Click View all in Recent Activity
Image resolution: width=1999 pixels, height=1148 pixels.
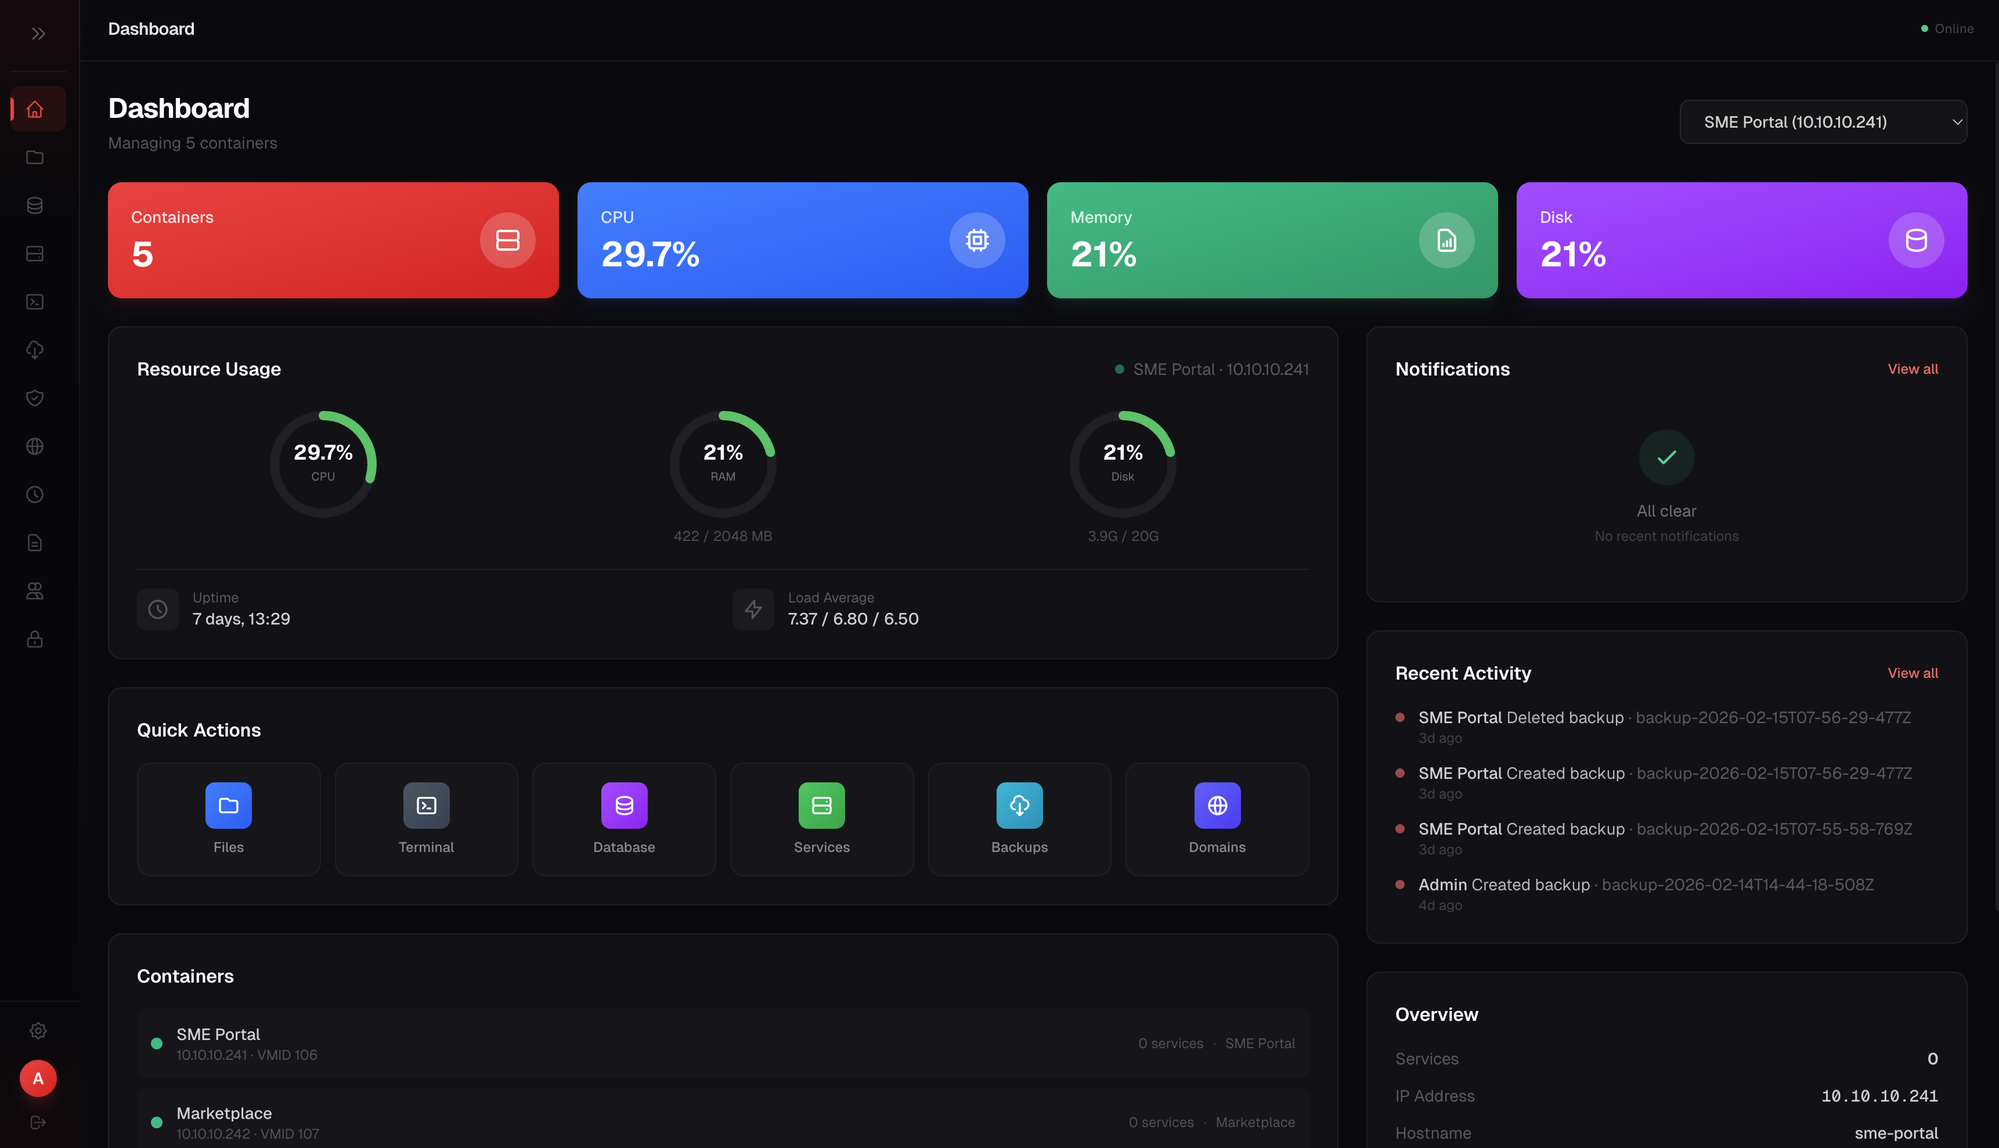[1912, 673]
